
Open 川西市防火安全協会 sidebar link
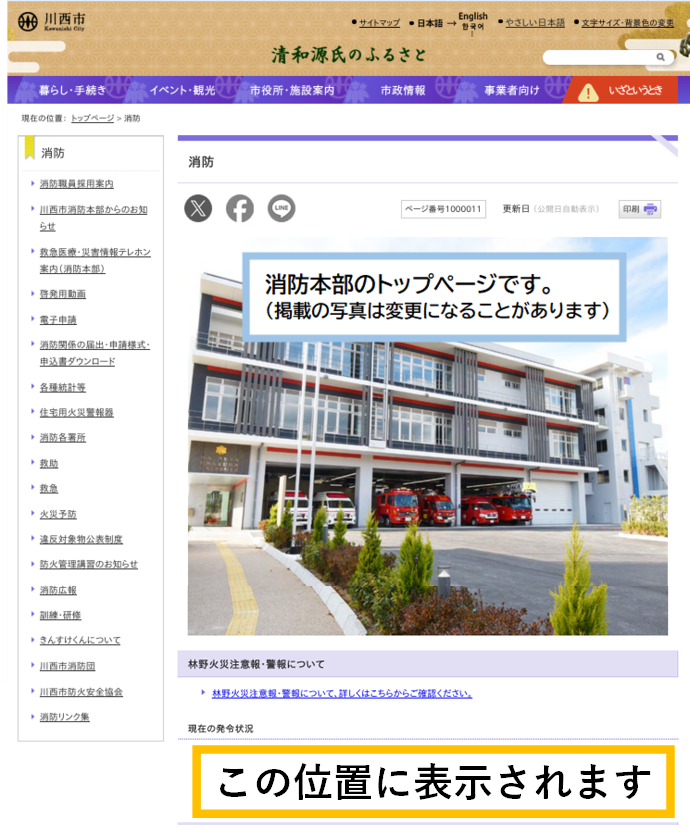tap(81, 691)
